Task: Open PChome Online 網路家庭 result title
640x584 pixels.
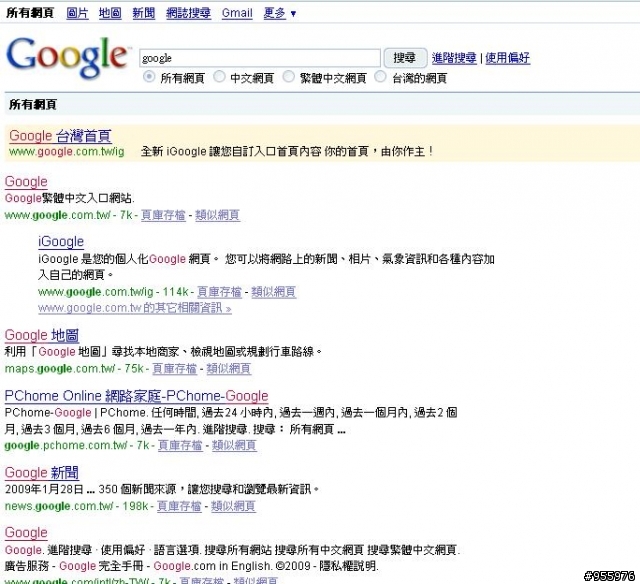Action: coord(136,396)
